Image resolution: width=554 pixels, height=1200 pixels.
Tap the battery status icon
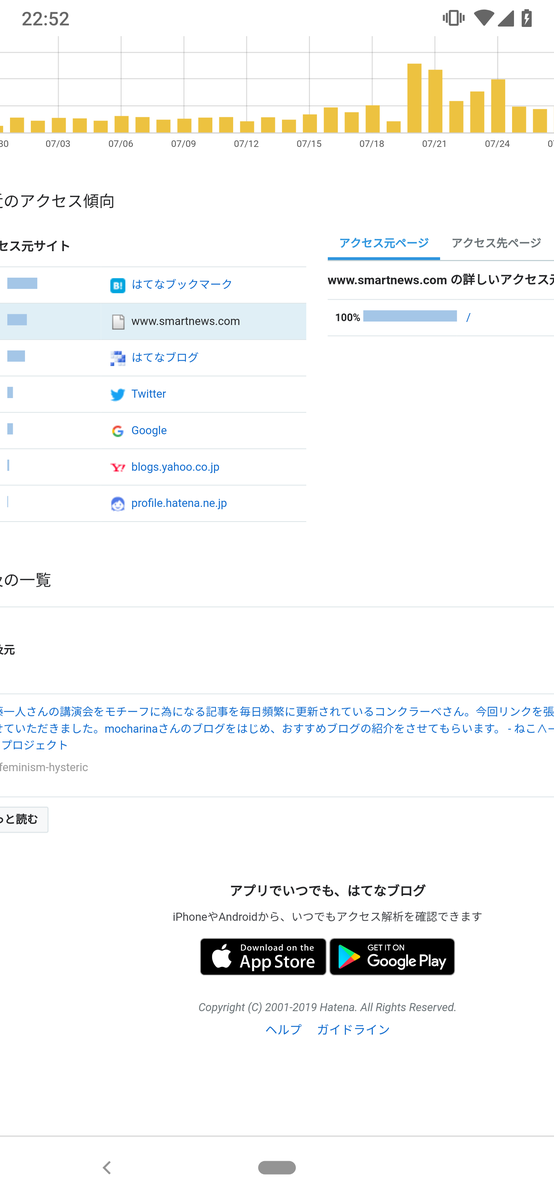(x=526, y=18)
